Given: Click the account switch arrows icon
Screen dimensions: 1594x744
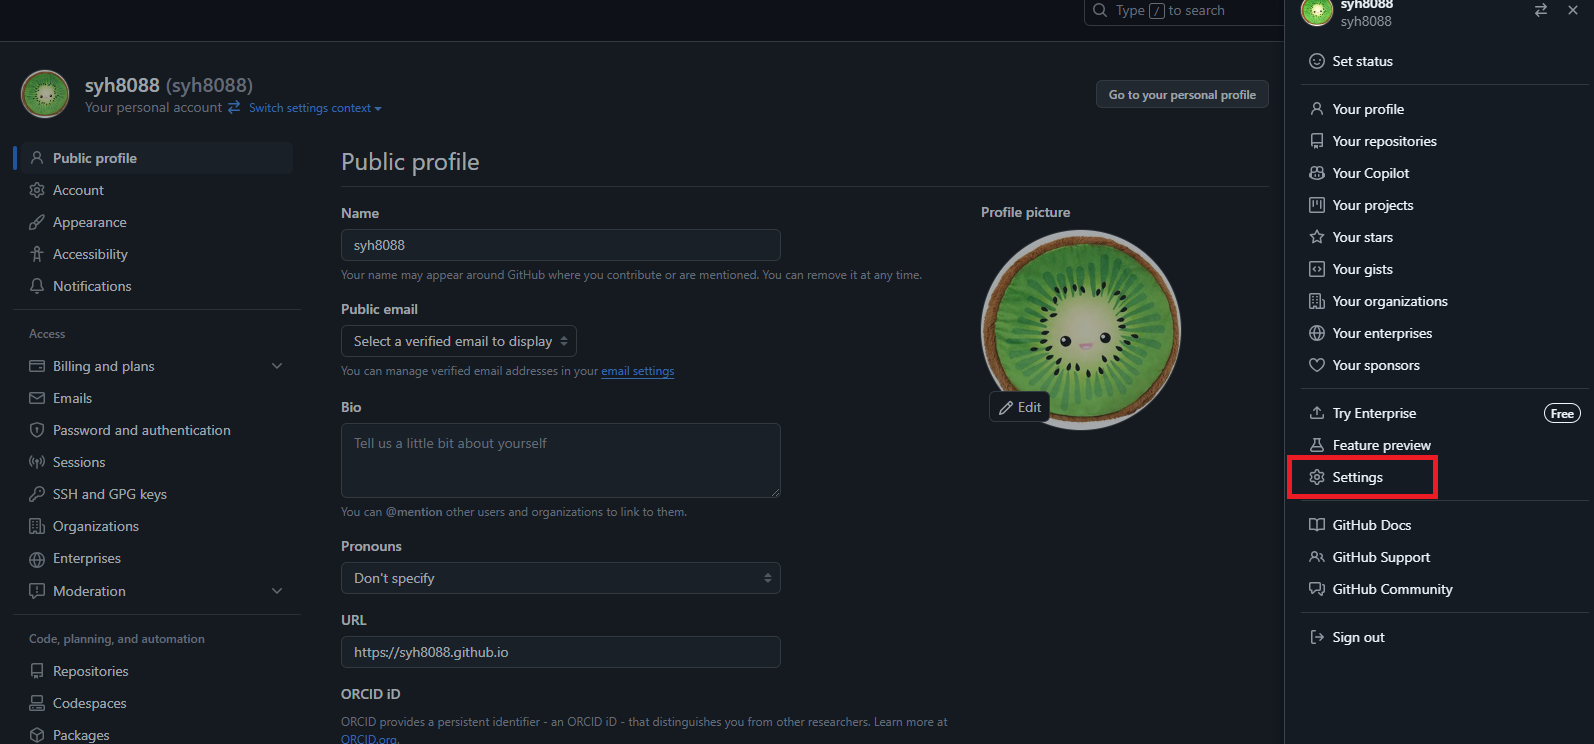Looking at the screenshot, I should coord(1541,10).
